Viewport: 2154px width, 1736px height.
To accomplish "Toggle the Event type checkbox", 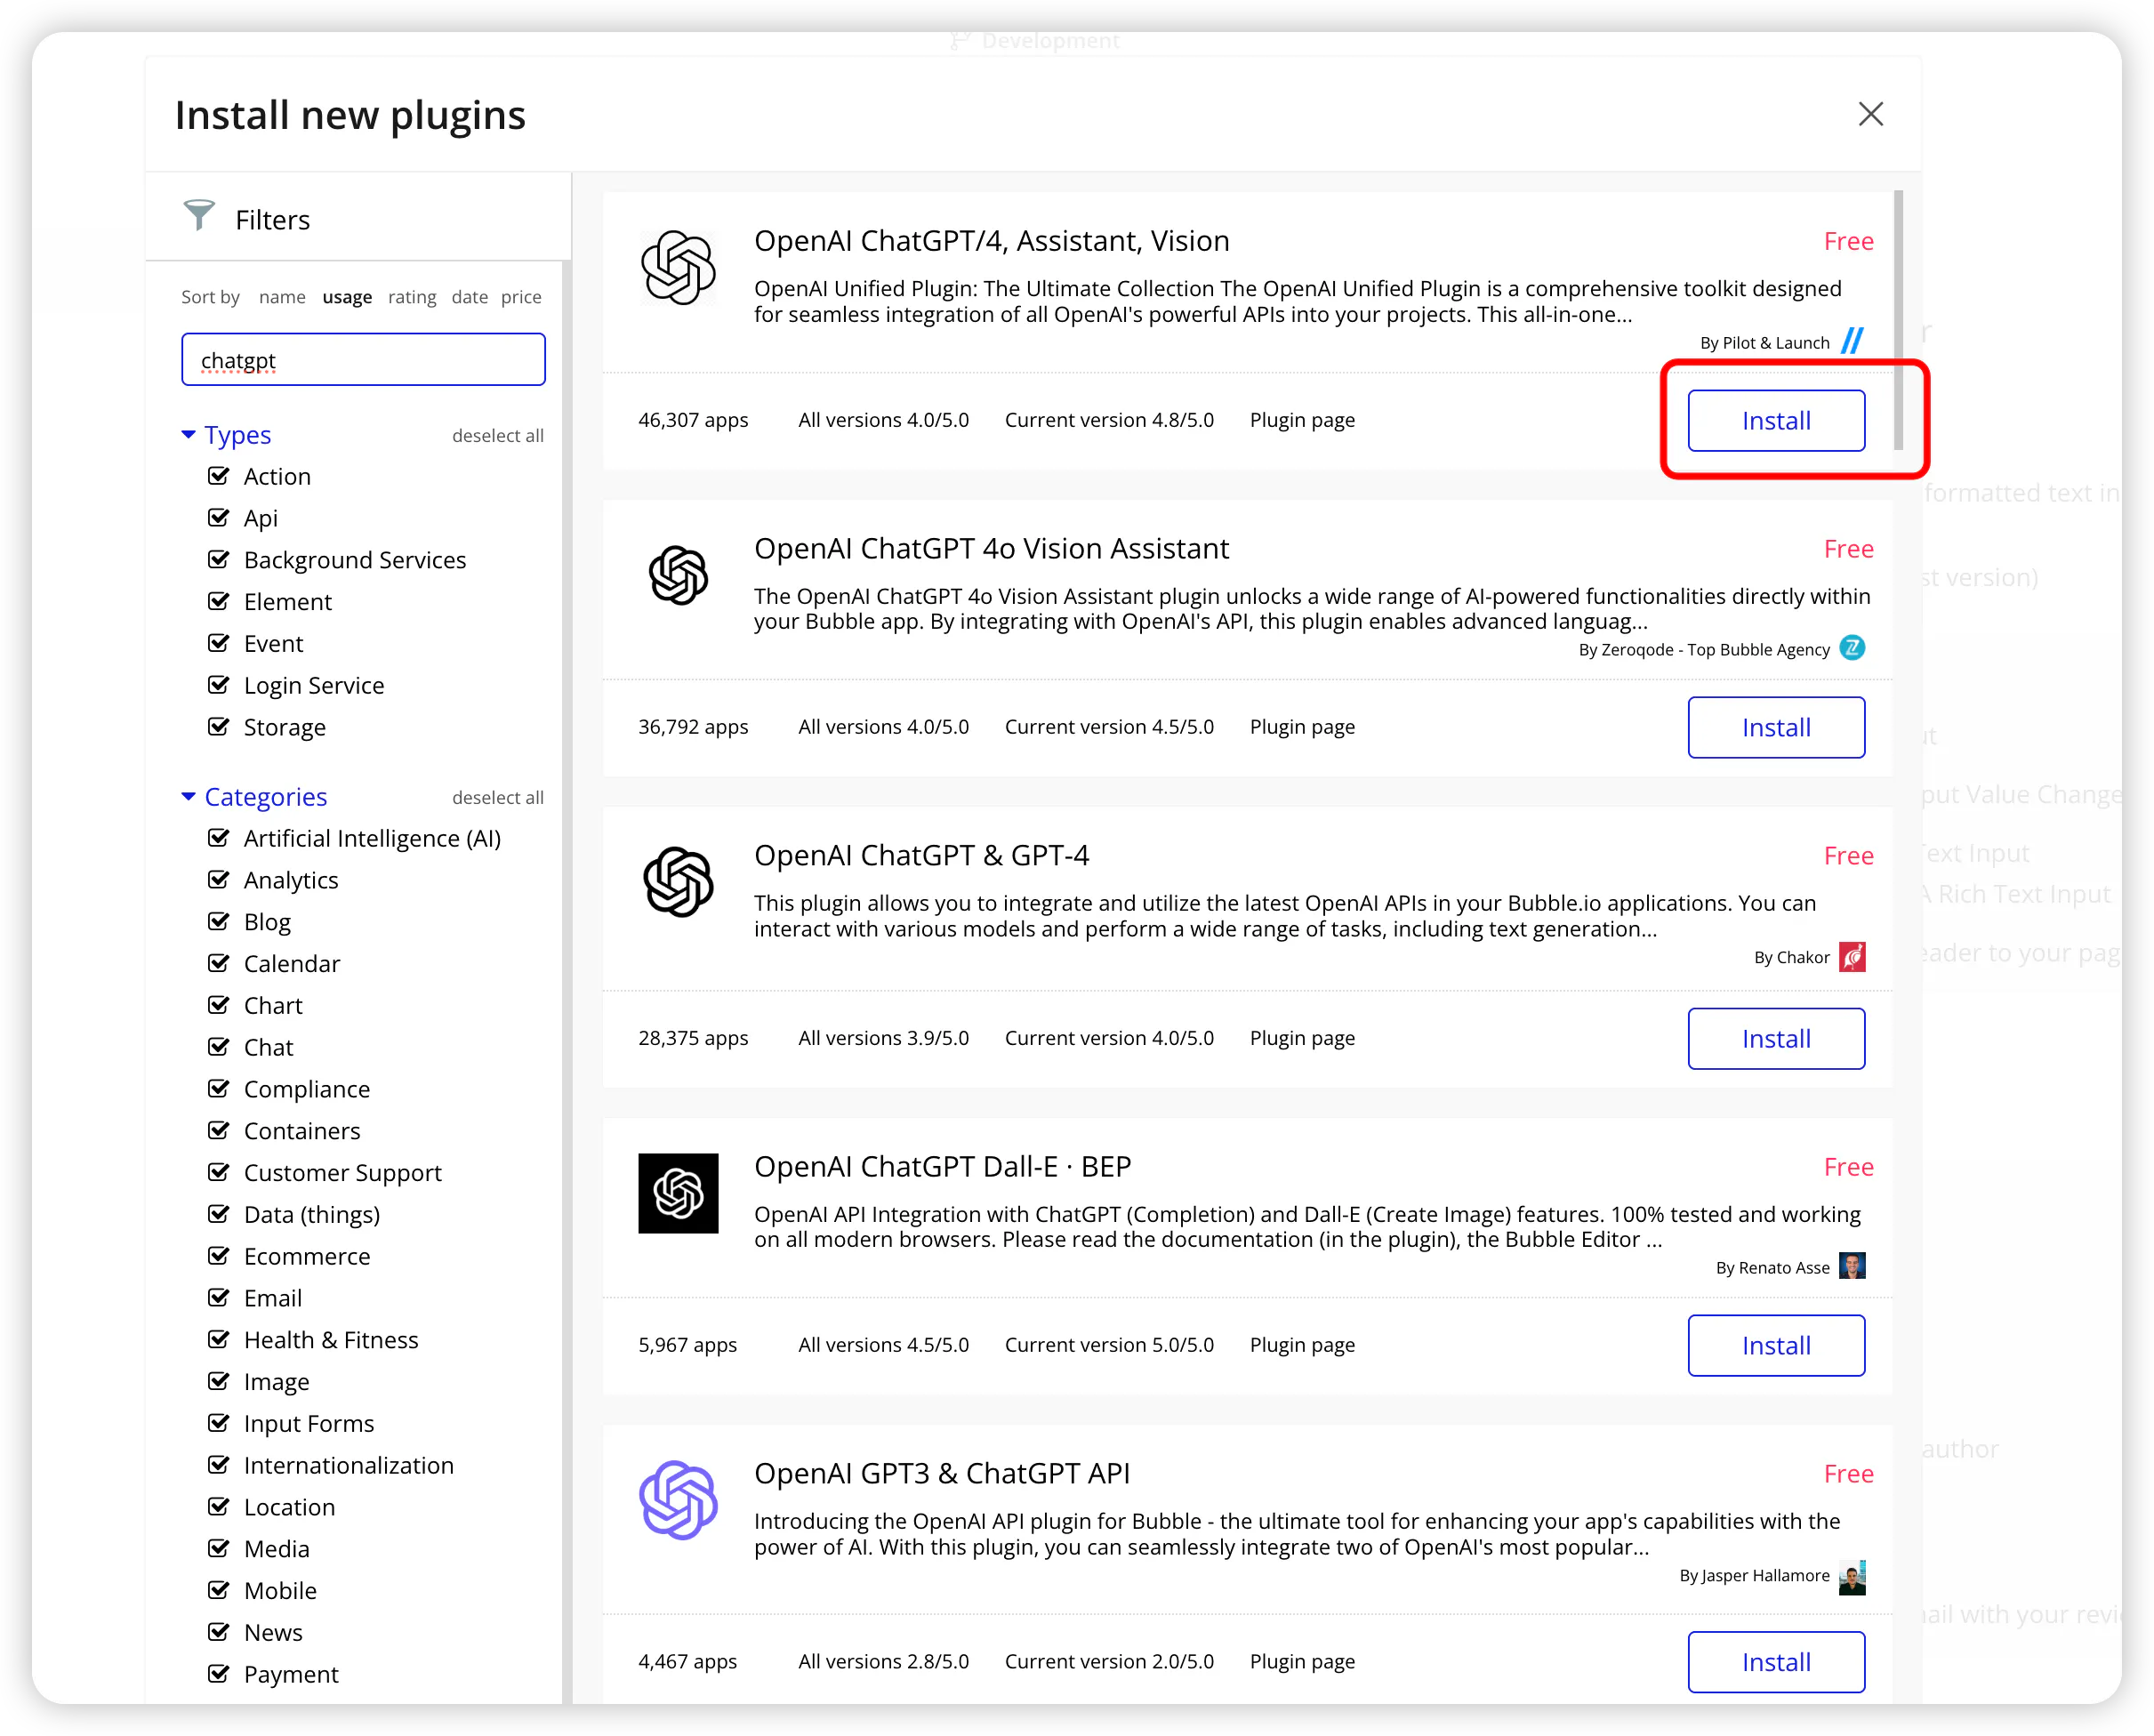I will click(x=218, y=643).
